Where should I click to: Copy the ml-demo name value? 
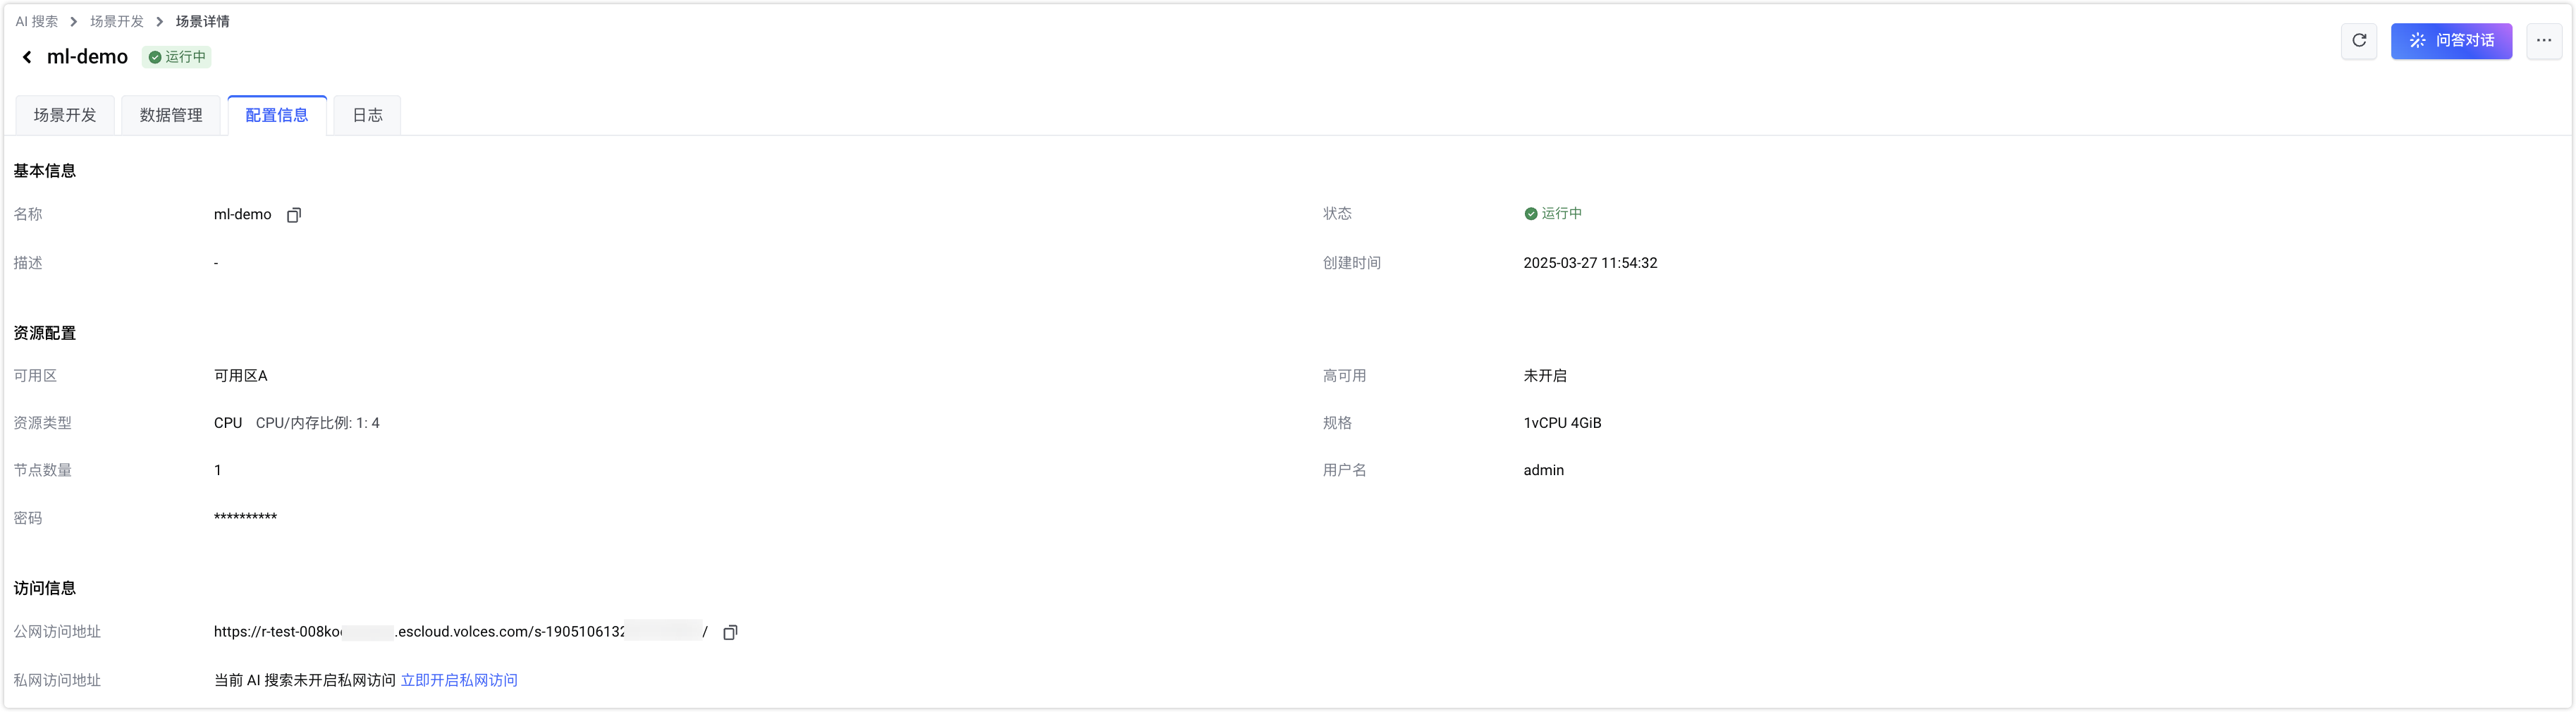294,215
